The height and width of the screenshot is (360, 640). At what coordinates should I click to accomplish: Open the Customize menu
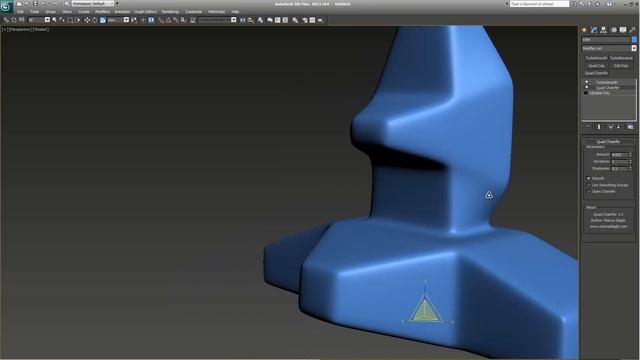point(193,12)
